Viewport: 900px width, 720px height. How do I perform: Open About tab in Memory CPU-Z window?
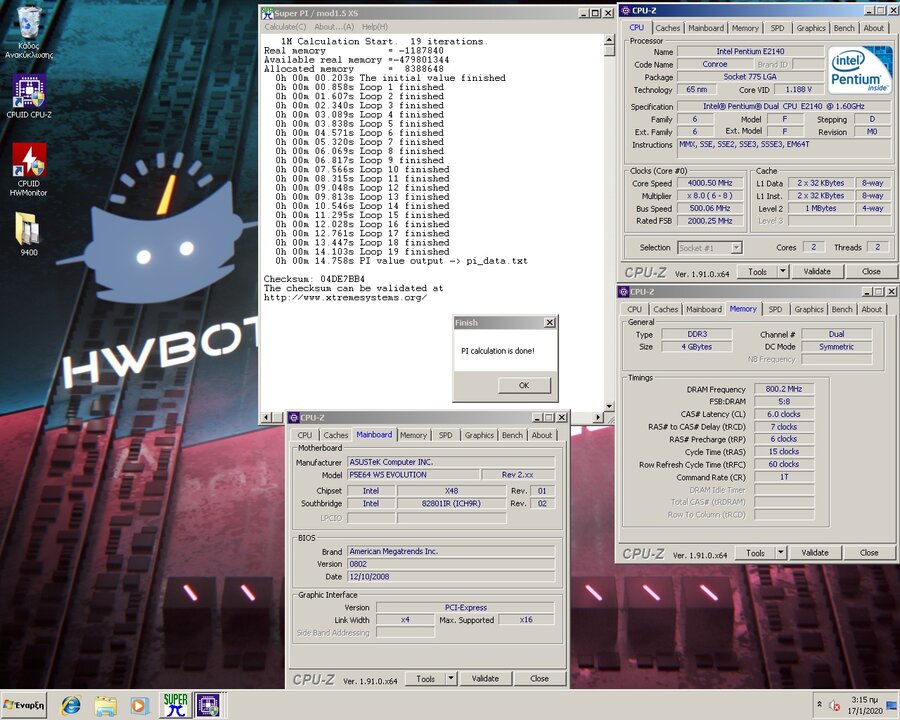click(x=871, y=309)
